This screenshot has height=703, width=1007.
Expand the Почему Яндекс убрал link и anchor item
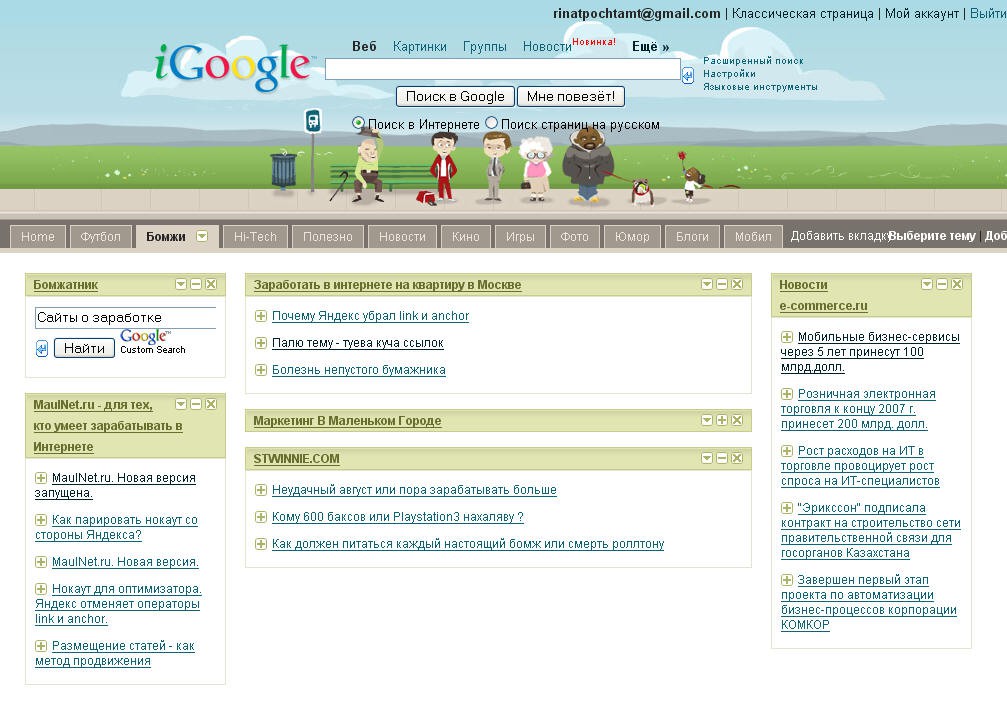click(x=261, y=316)
